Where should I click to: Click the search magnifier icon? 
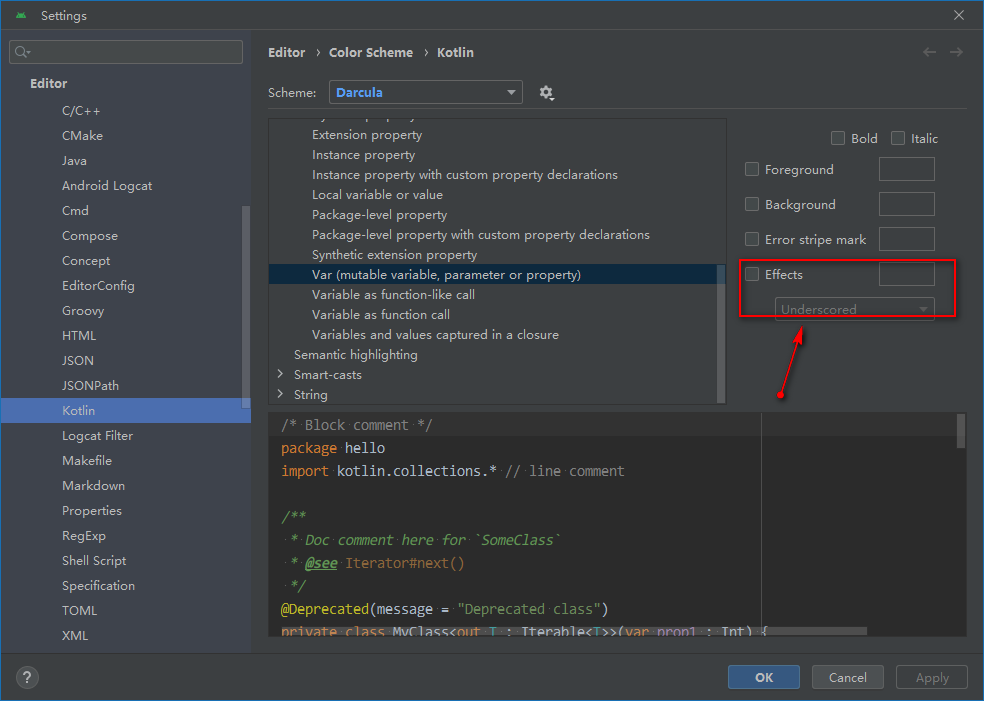pos(23,52)
